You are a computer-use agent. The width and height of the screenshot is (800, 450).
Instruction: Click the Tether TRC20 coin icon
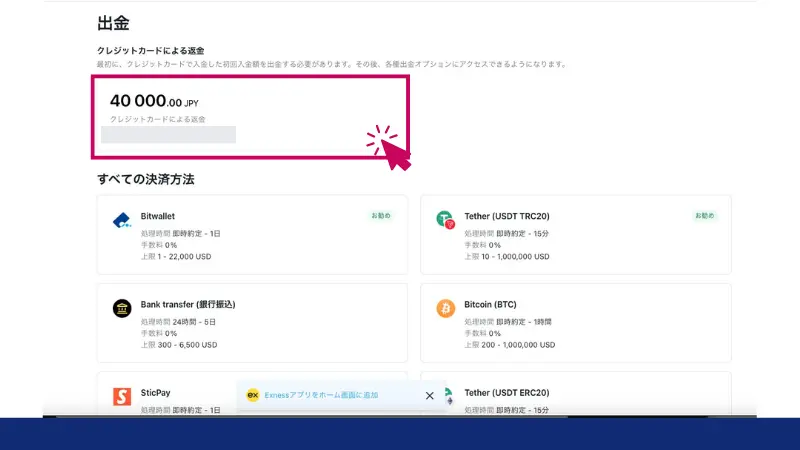[x=445, y=220]
